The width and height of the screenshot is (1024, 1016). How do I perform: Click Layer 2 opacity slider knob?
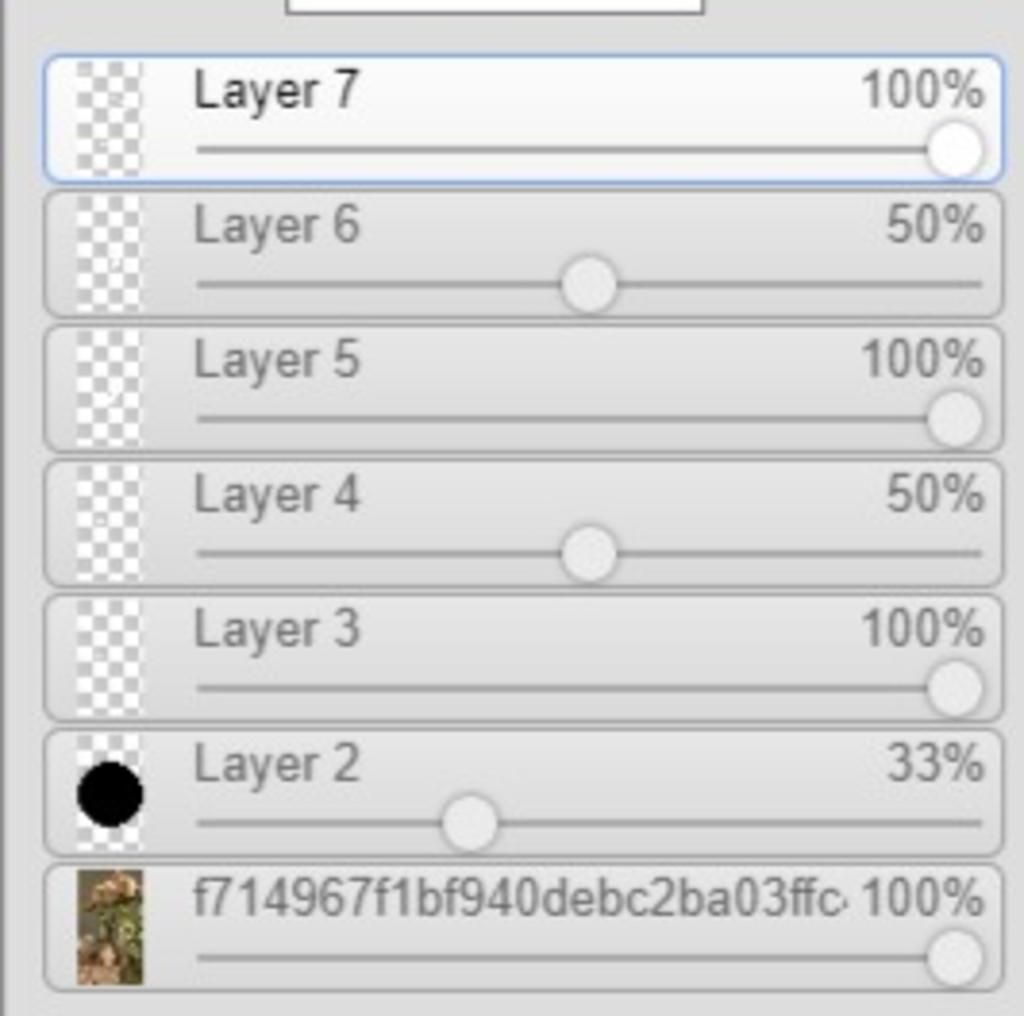click(x=469, y=823)
